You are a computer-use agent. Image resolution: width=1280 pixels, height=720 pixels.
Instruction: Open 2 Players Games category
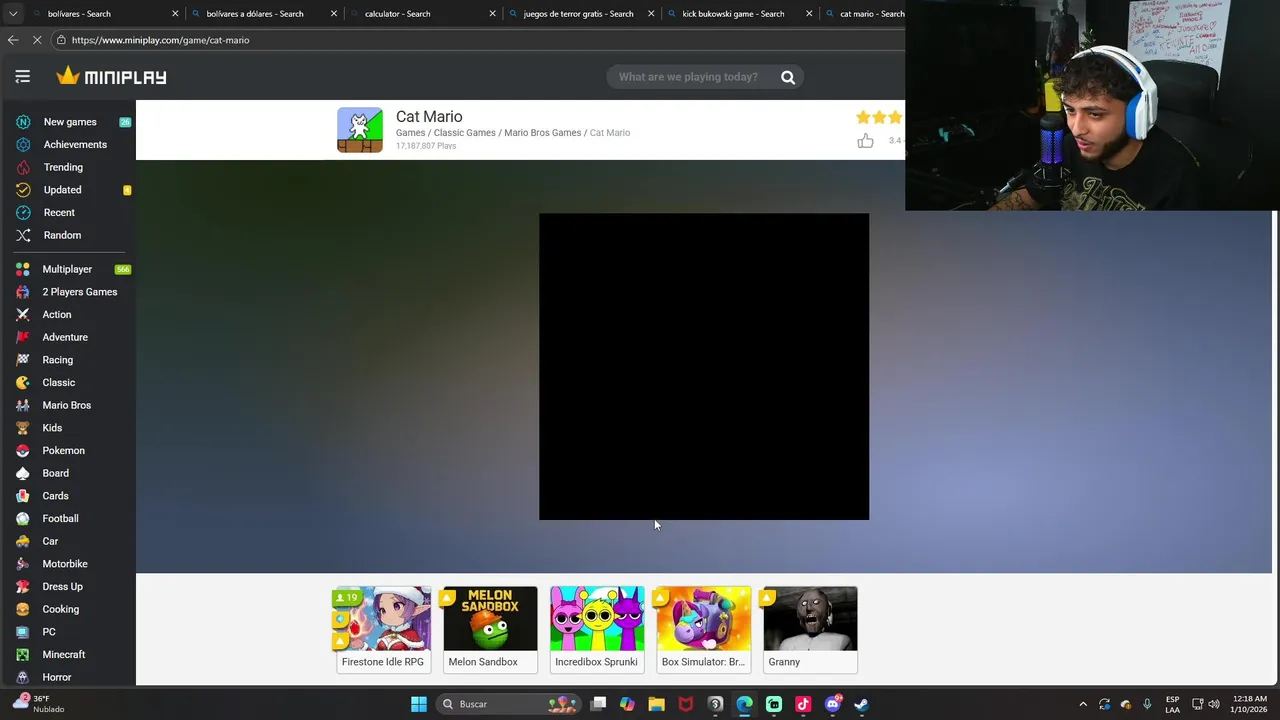(79, 292)
